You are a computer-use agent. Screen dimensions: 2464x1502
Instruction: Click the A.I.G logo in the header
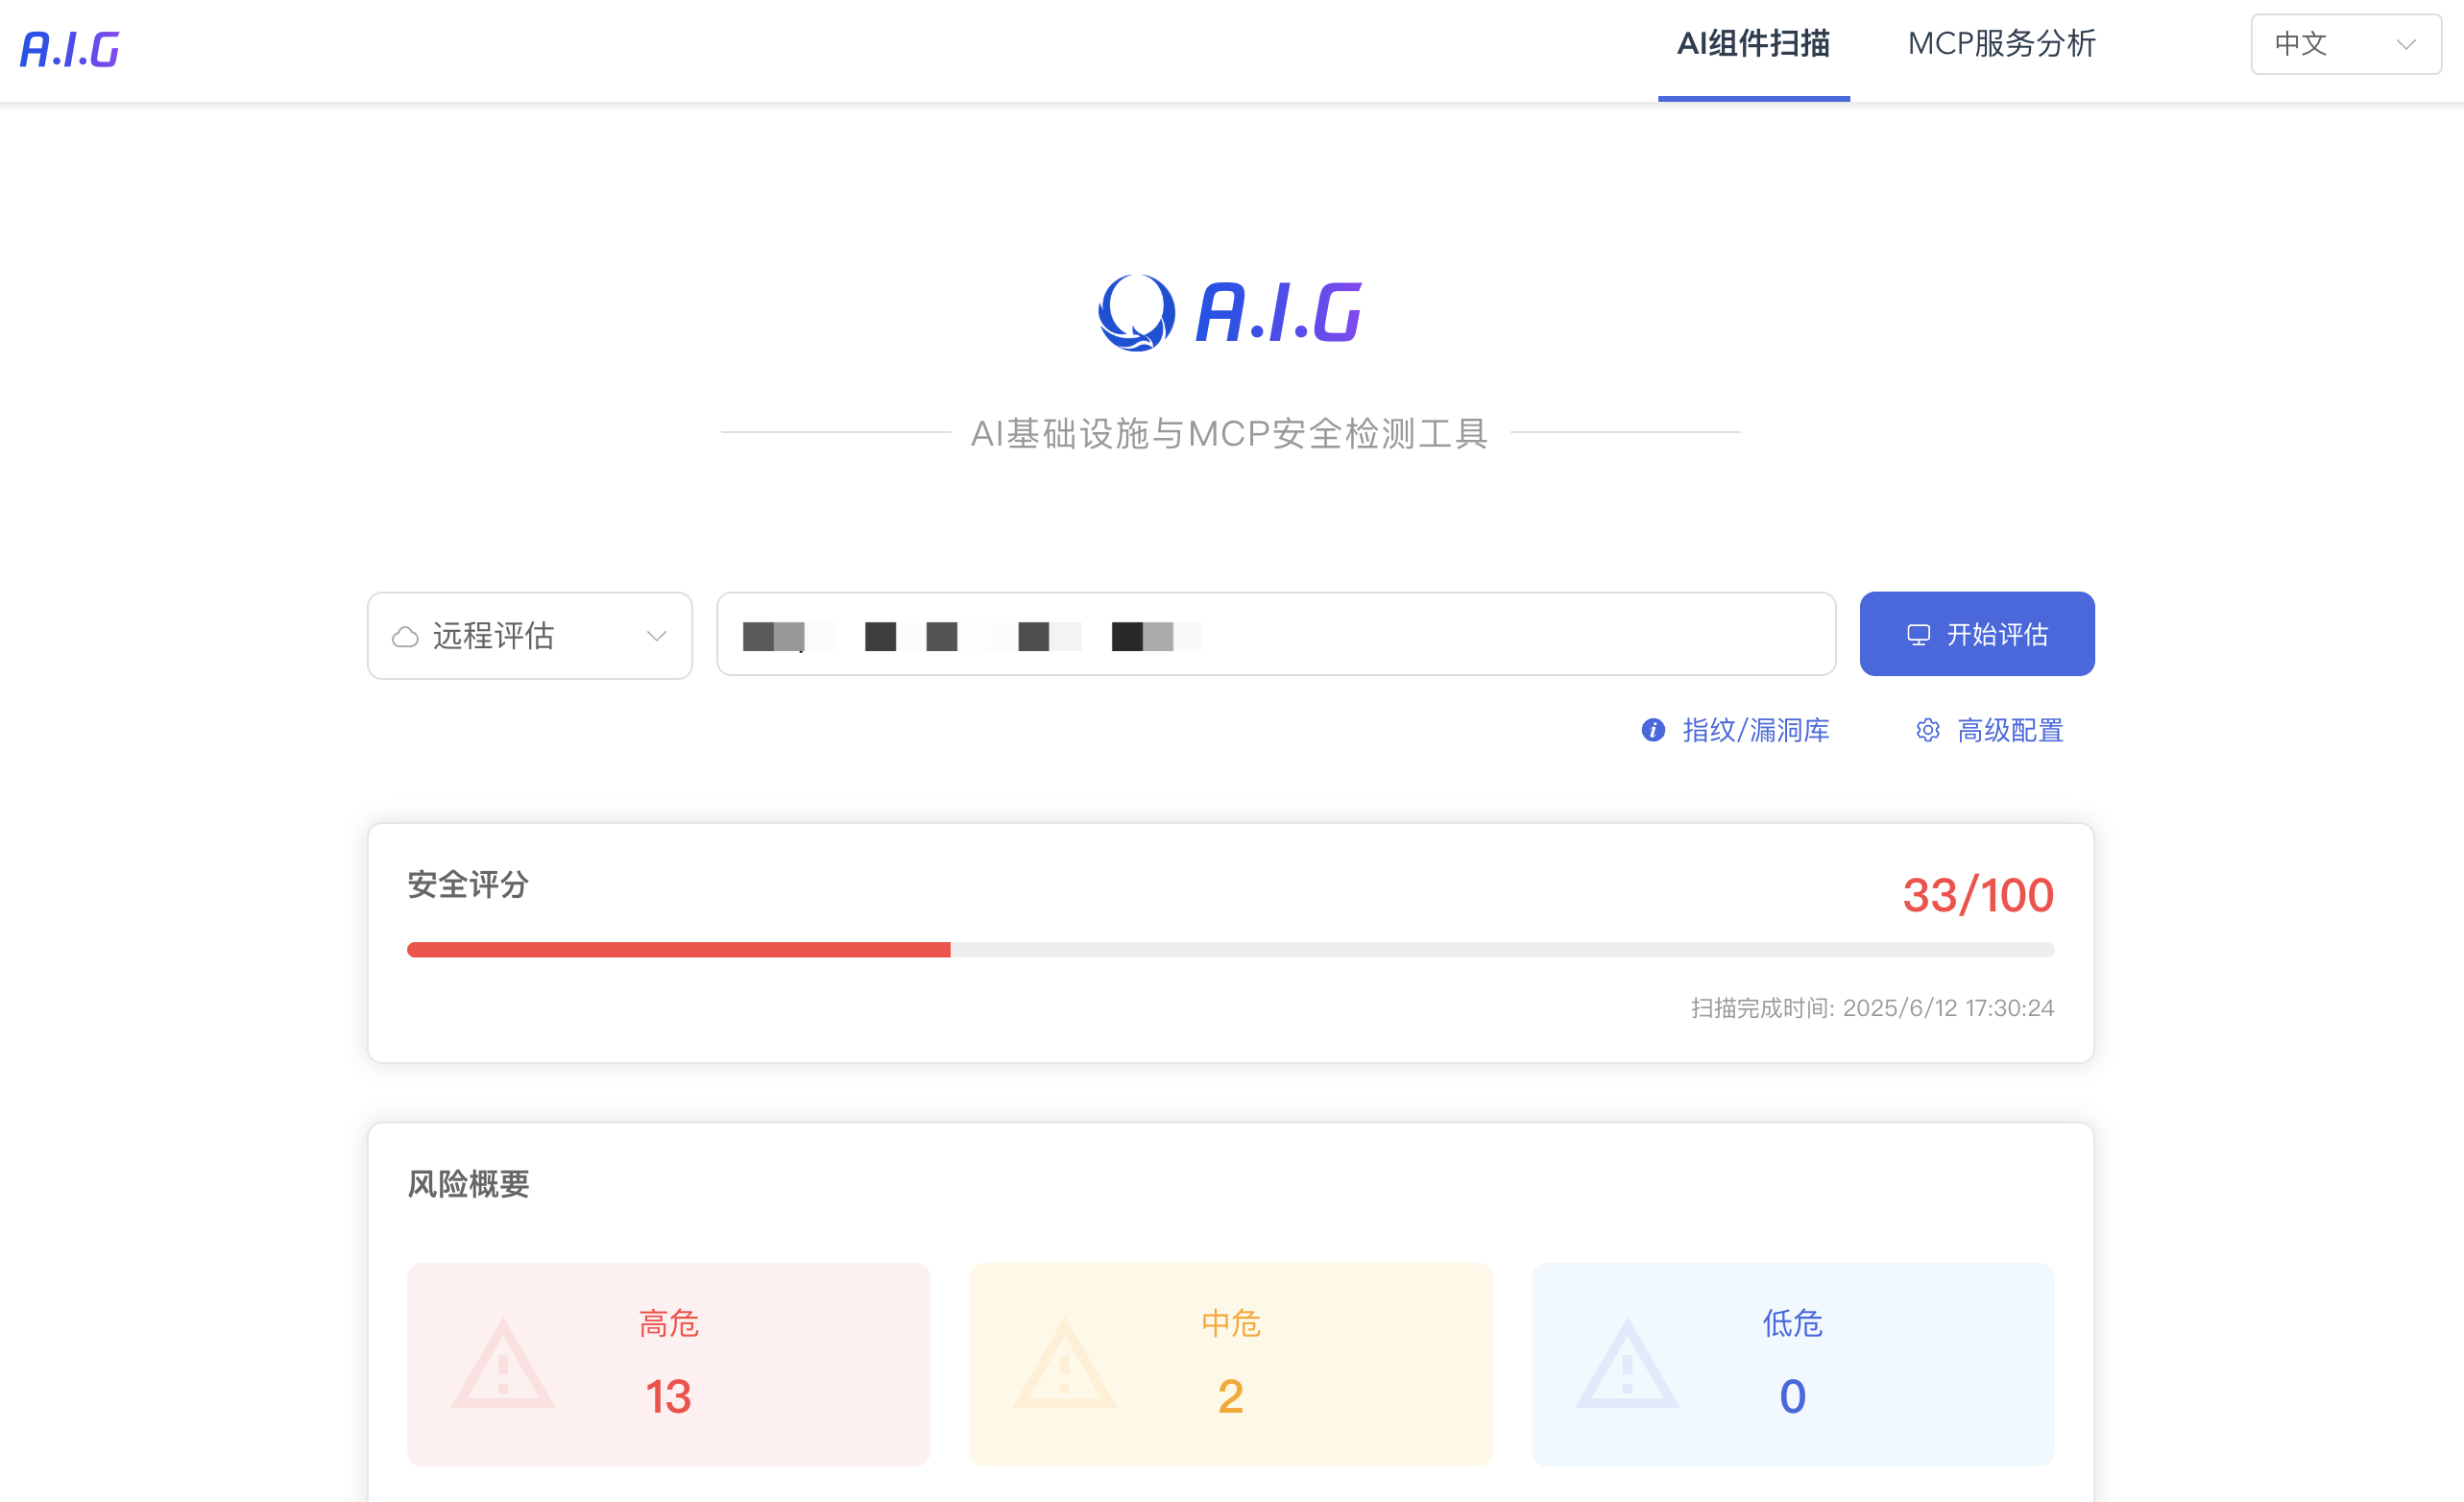[70, 49]
